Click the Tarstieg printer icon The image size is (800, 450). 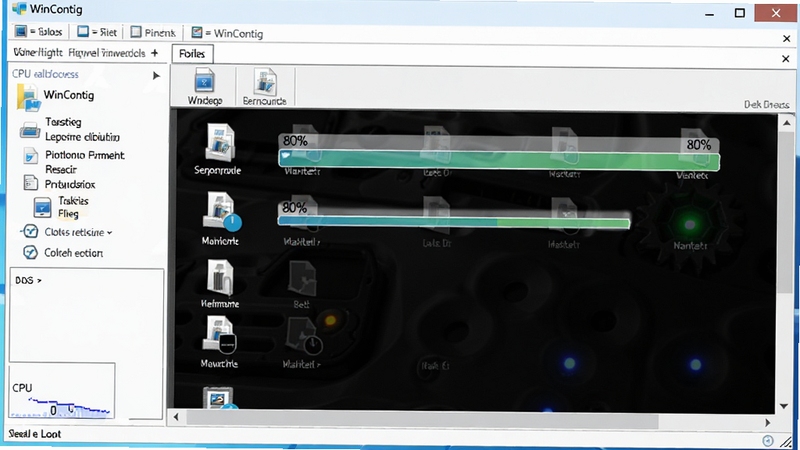pos(30,130)
